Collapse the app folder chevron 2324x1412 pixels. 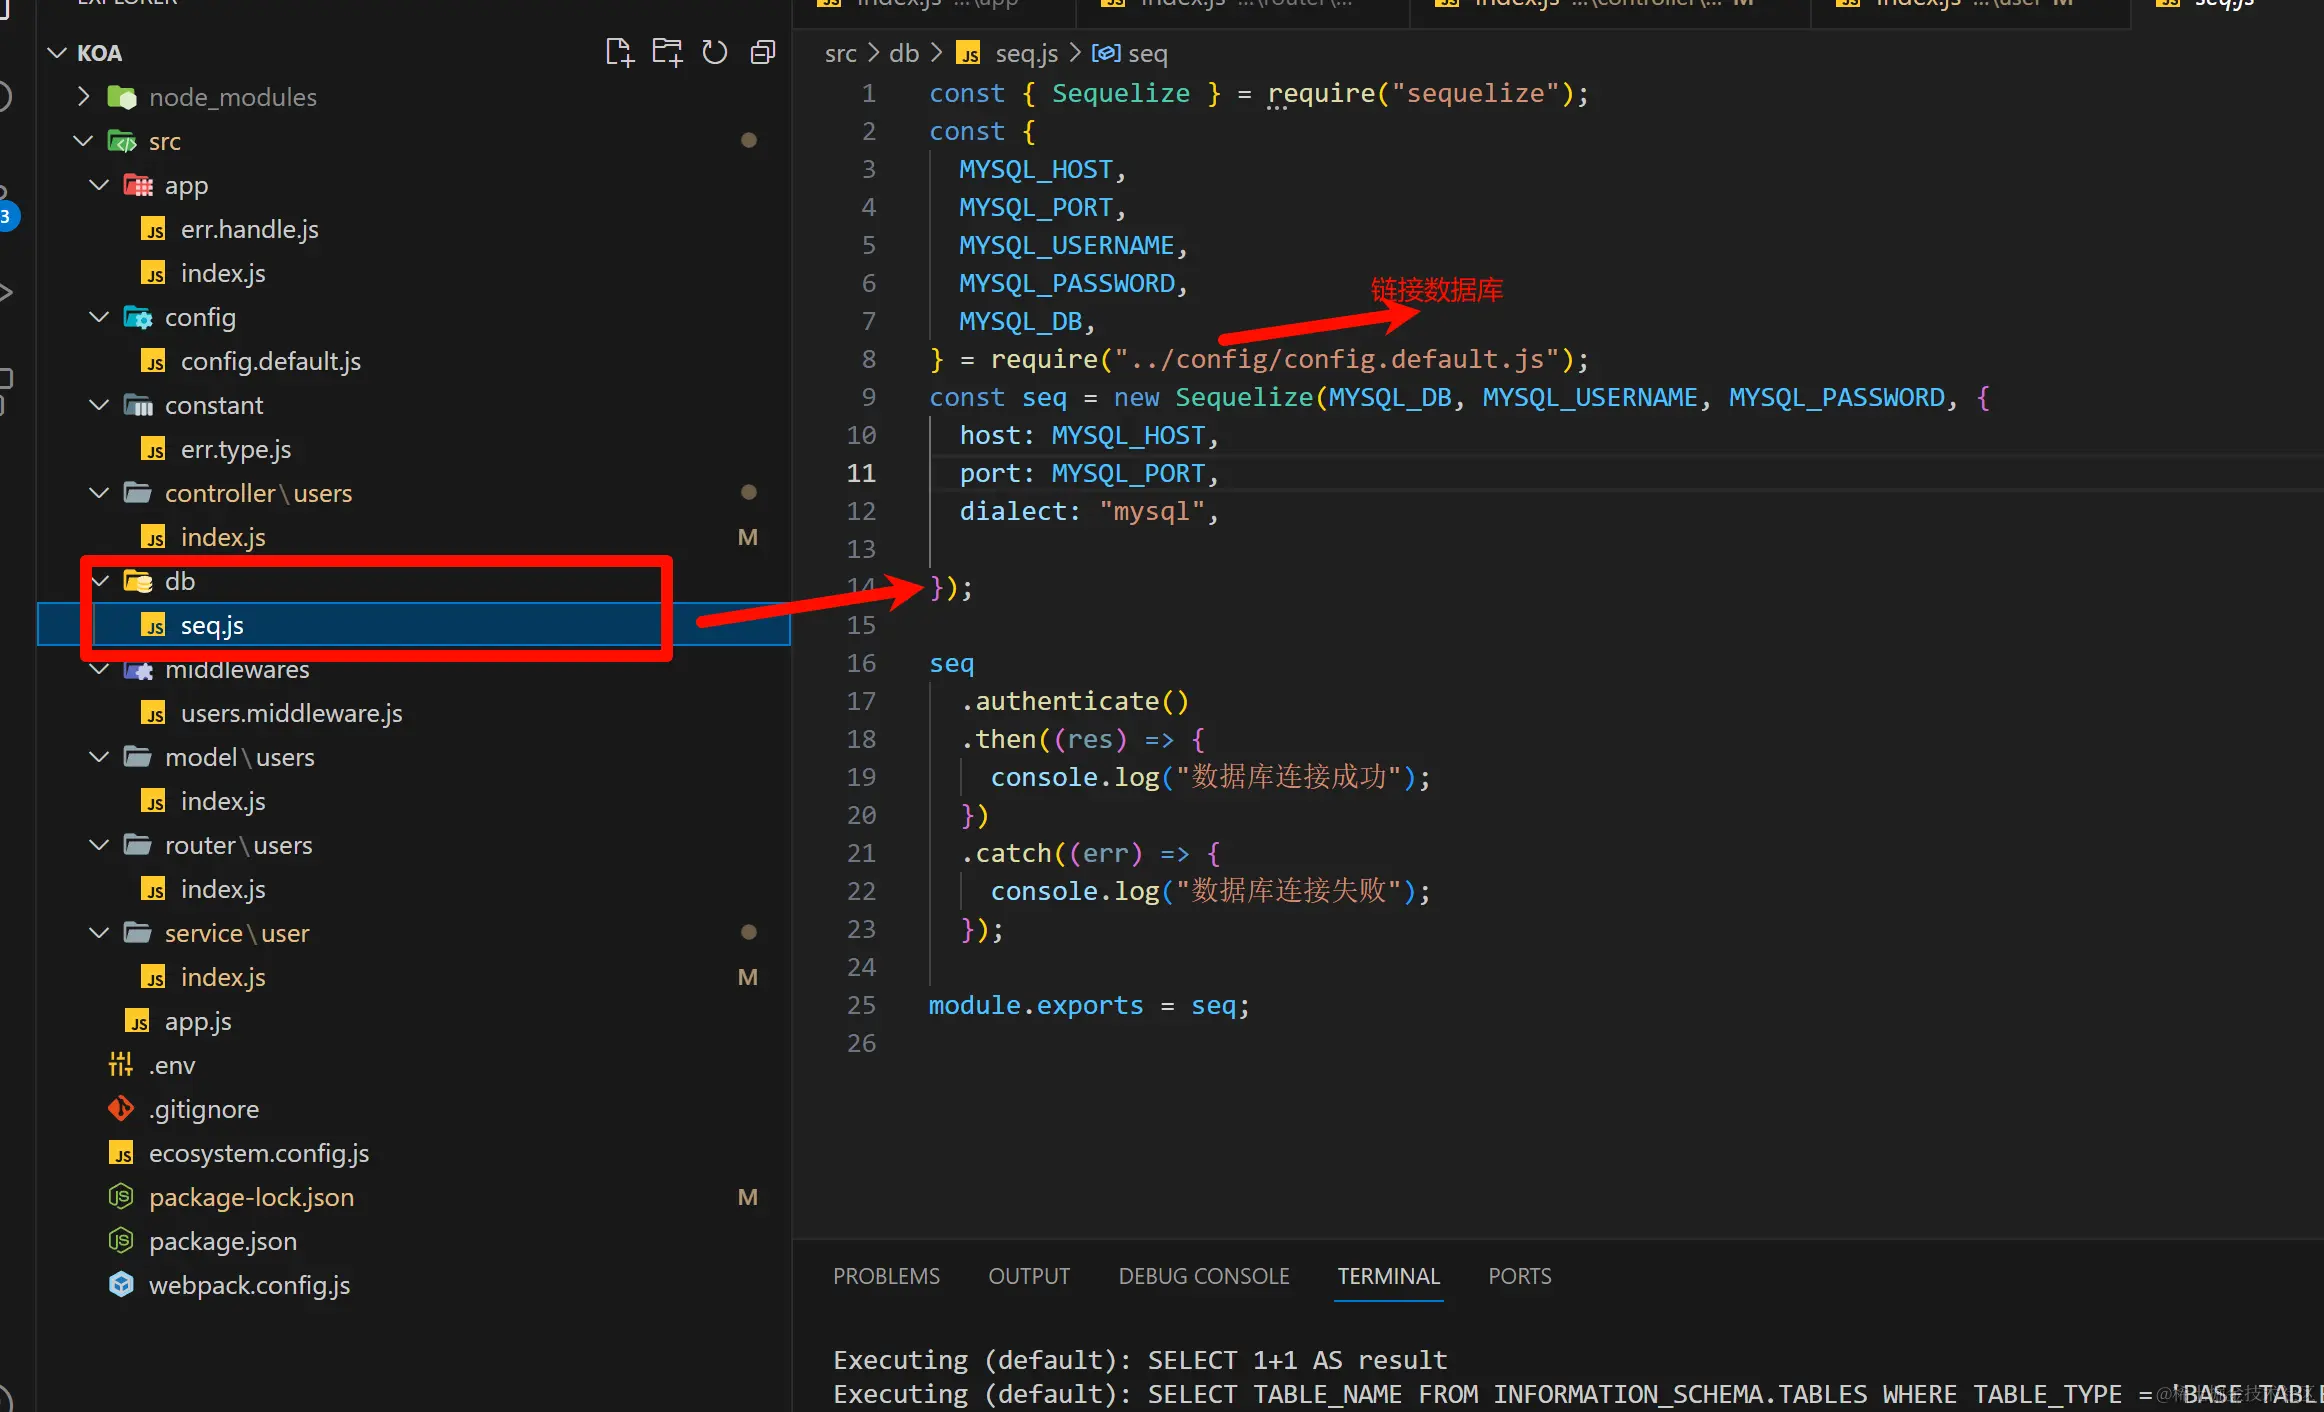(100, 185)
